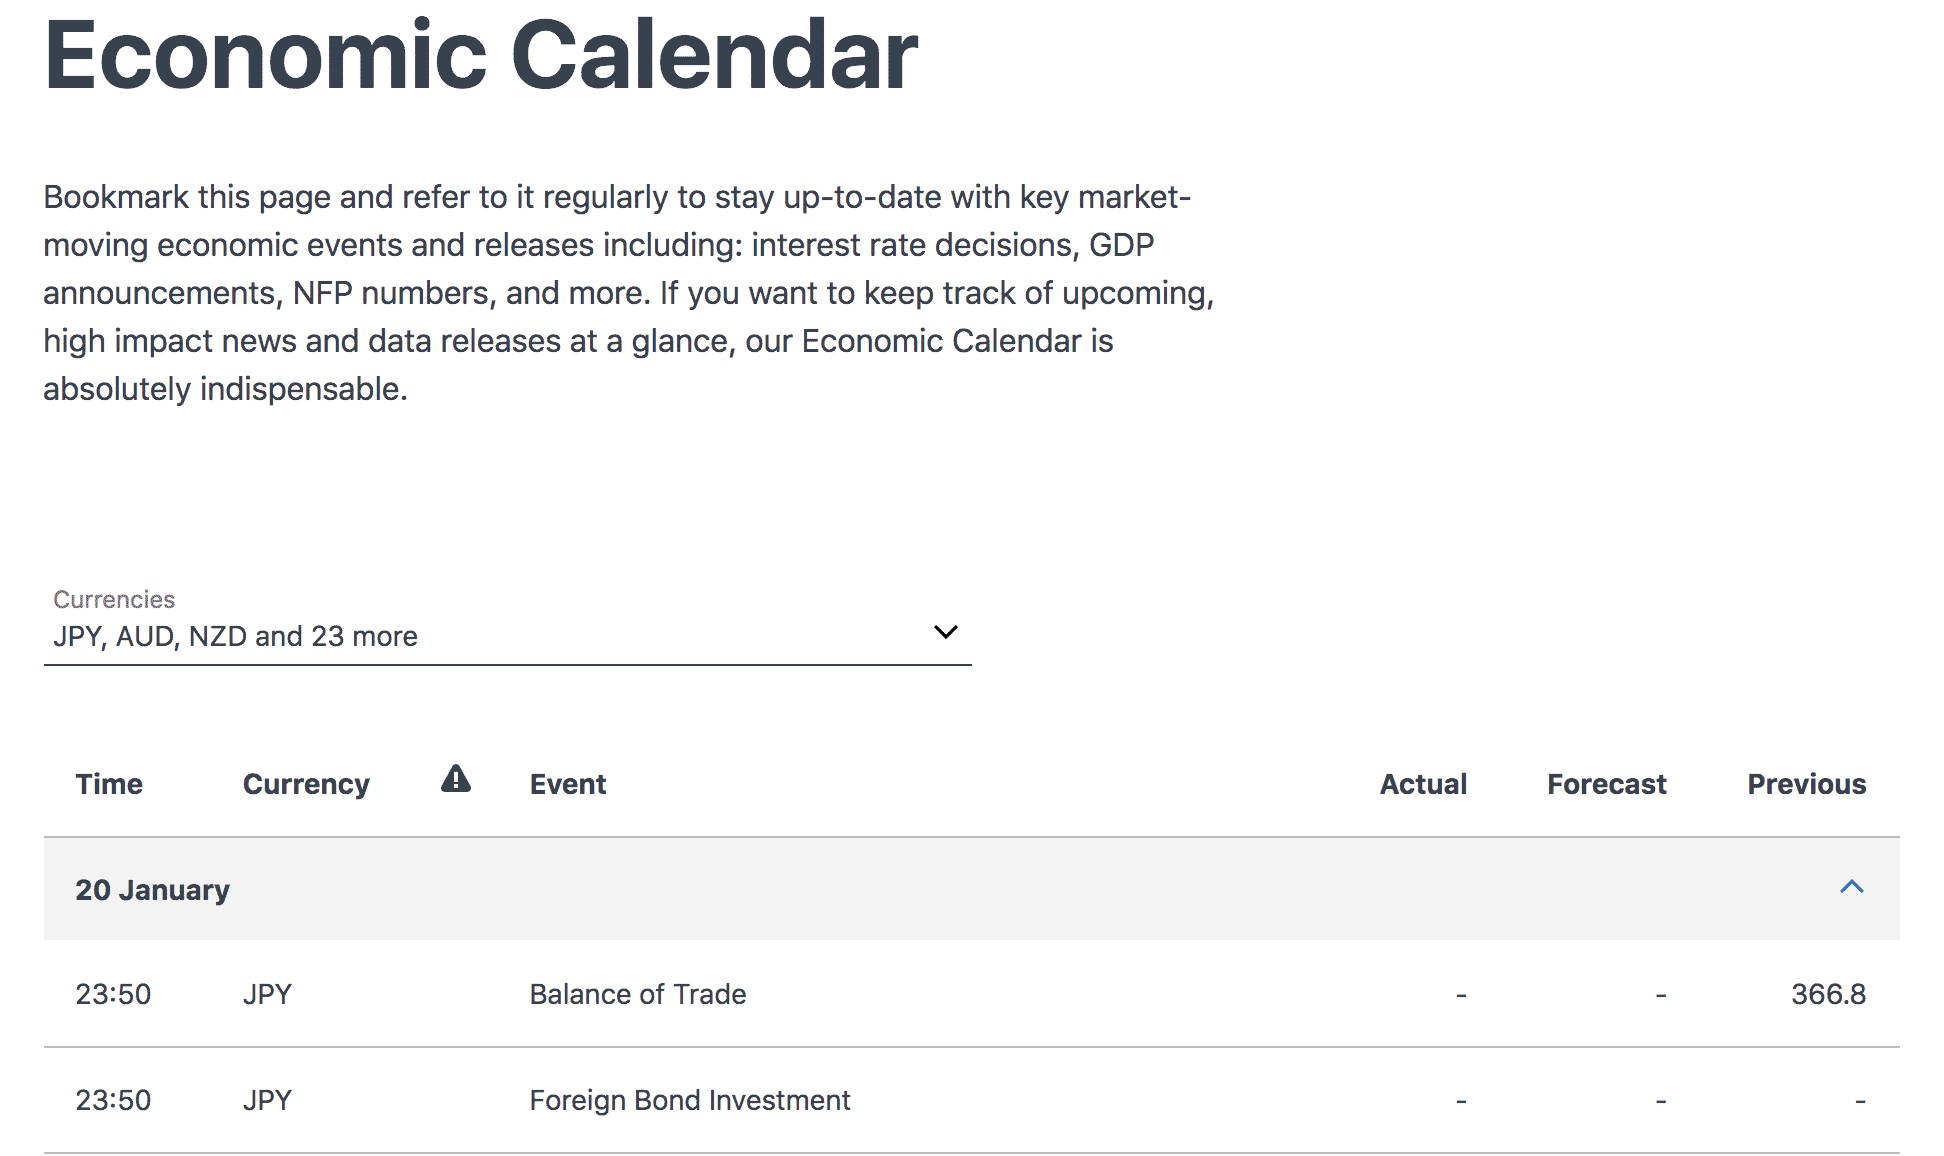Open the Balance of Trade event

(x=638, y=994)
